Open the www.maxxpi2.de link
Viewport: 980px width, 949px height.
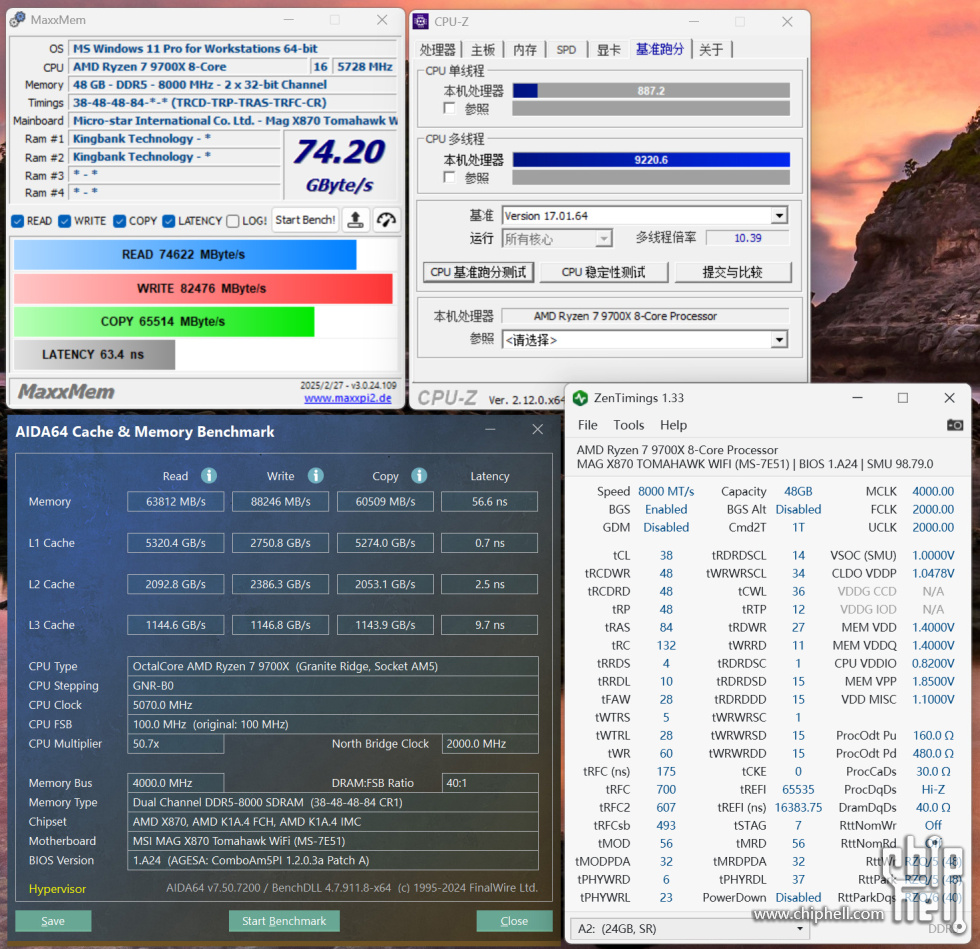click(348, 398)
